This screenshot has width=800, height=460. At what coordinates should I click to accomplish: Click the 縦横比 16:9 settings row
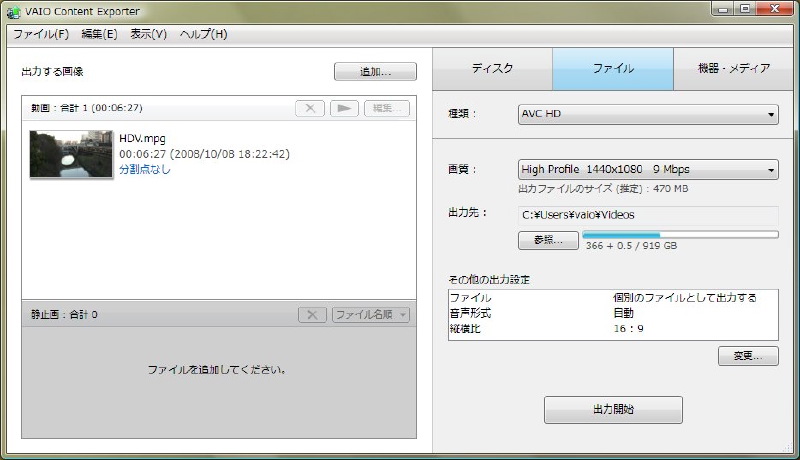[x=613, y=329]
